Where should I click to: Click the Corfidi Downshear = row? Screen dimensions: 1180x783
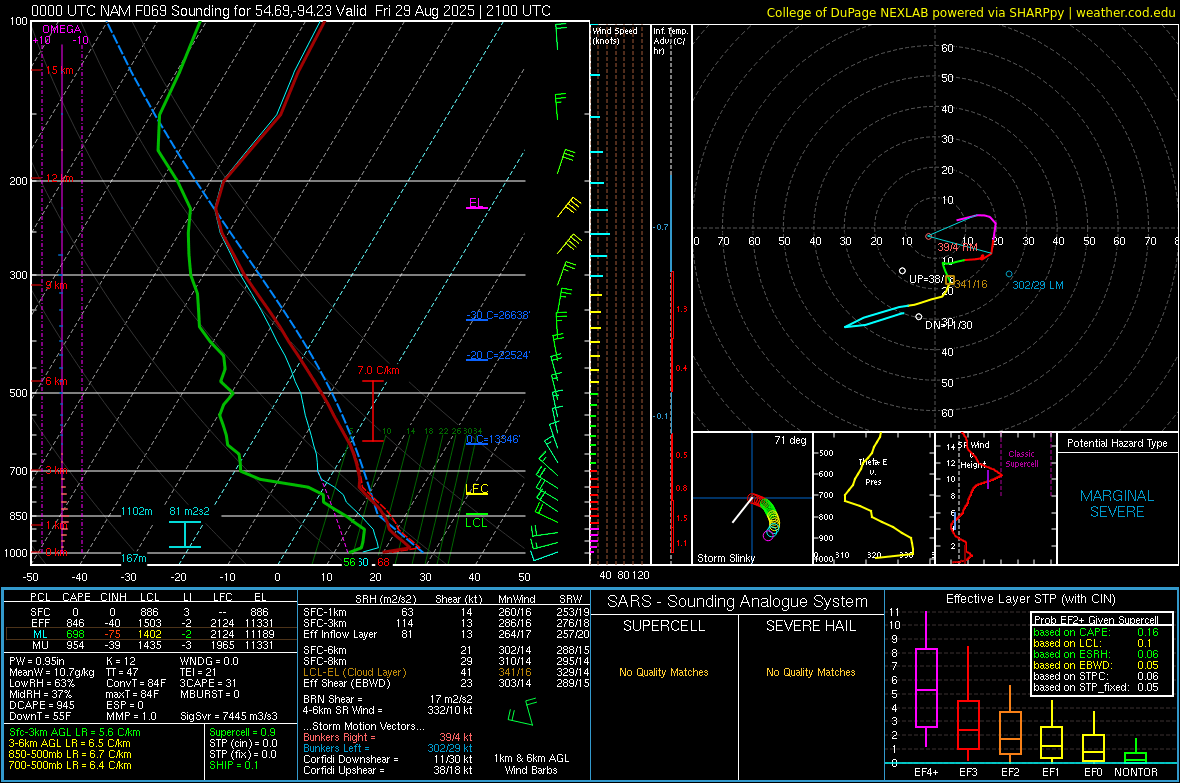[388, 759]
